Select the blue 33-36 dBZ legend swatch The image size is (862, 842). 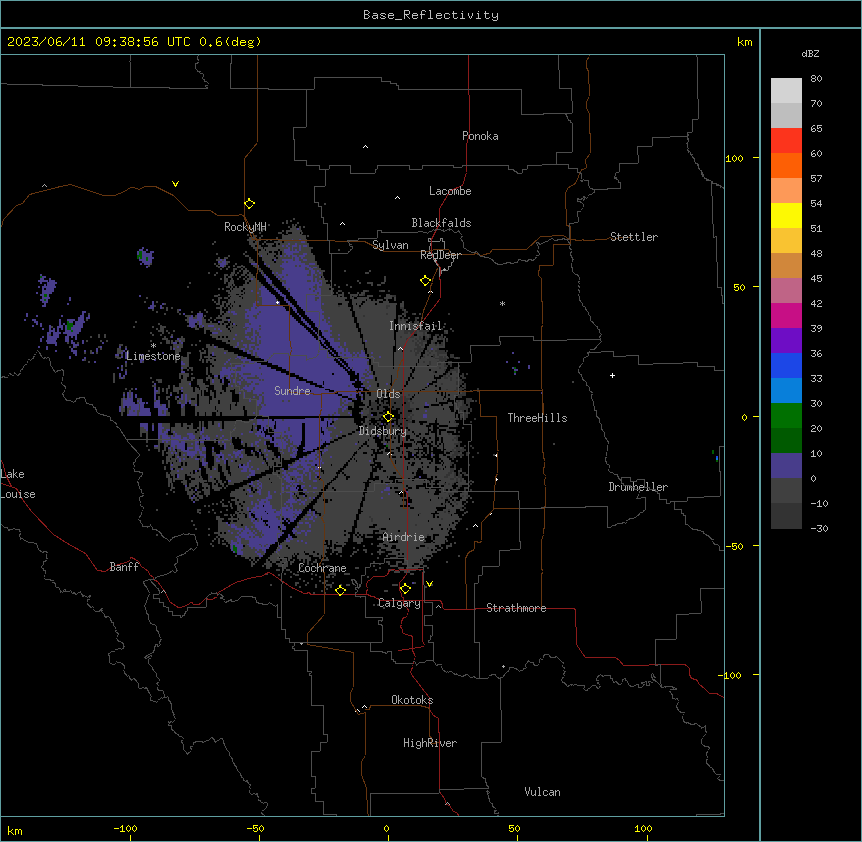(x=786, y=365)
